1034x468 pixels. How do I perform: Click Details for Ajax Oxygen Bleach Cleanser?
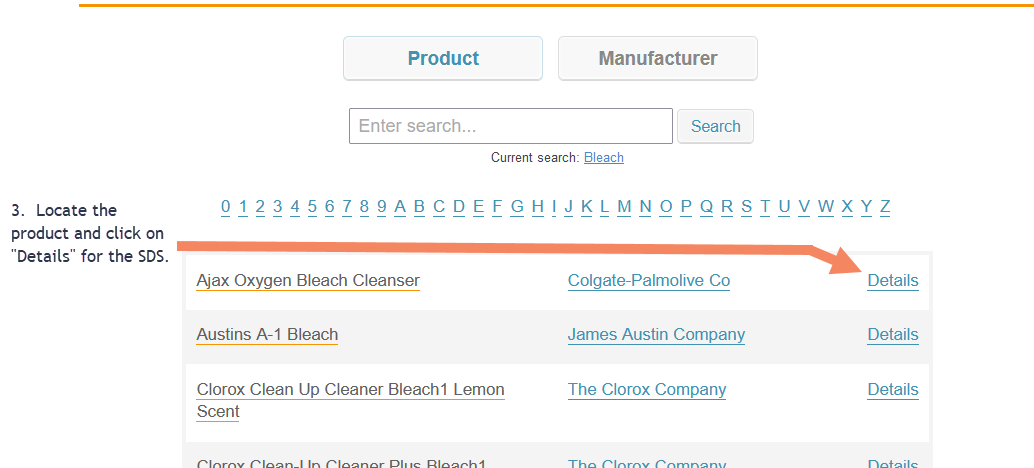click(x=893, y=281)
